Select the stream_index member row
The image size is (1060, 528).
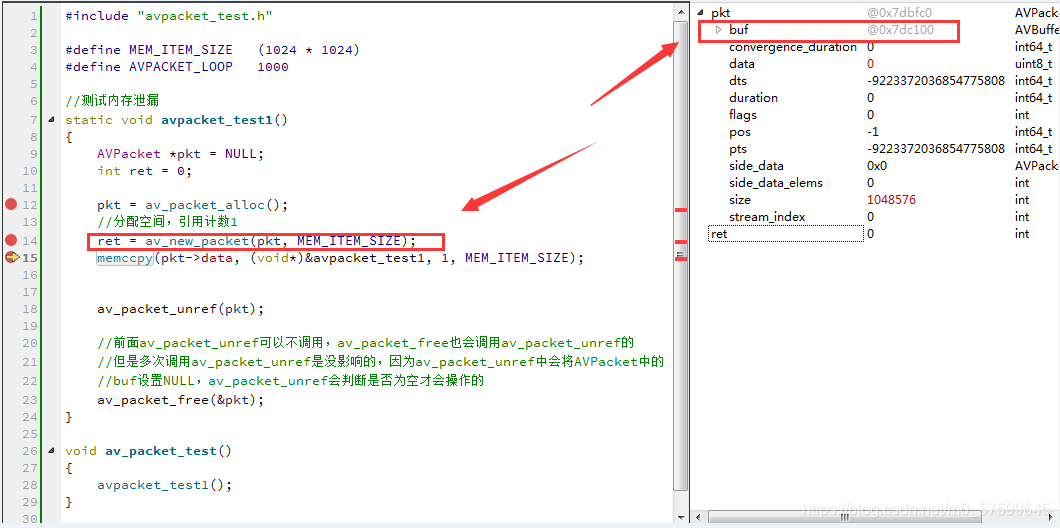pyautogui.click(x=877, y=216)
